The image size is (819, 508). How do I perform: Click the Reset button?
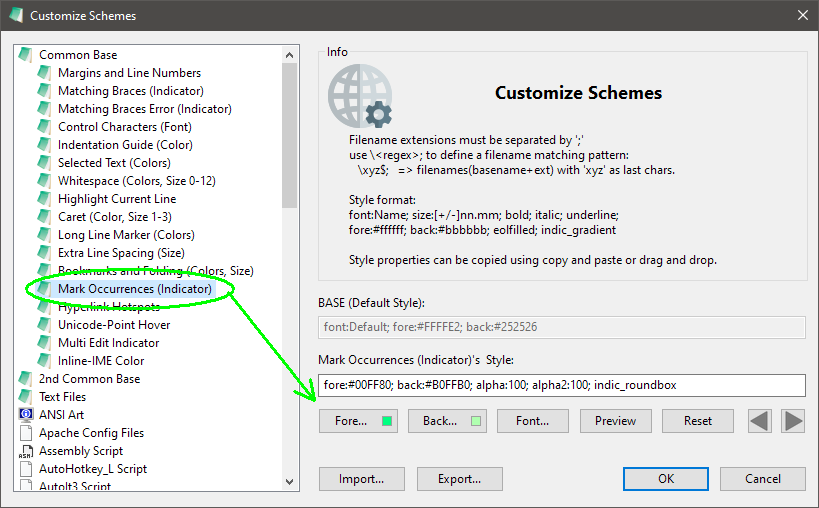pyautogui.click(x=698, y=421)
